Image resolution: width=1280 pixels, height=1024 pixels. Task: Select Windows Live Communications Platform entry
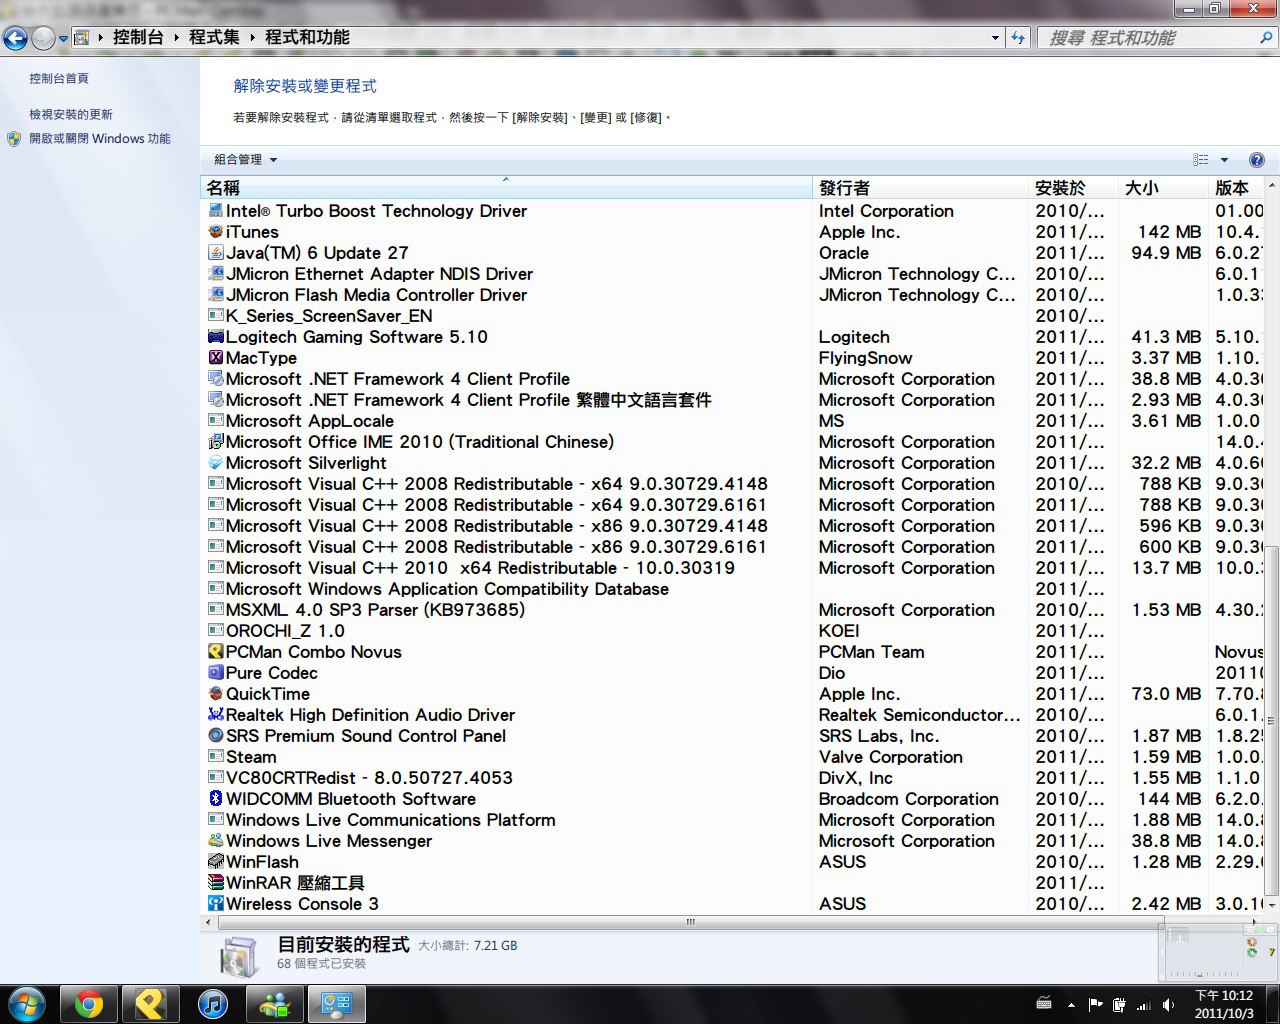pos(734,820)
